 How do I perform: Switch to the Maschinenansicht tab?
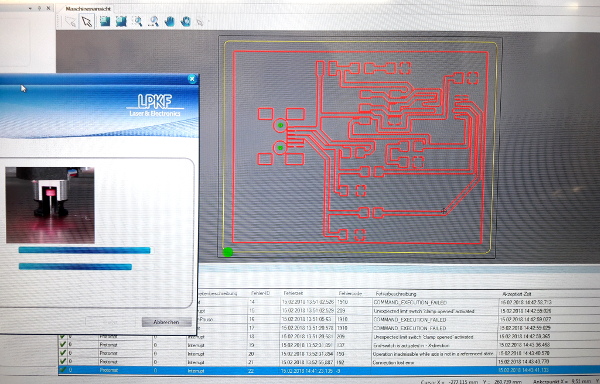(x=88, y=8)
